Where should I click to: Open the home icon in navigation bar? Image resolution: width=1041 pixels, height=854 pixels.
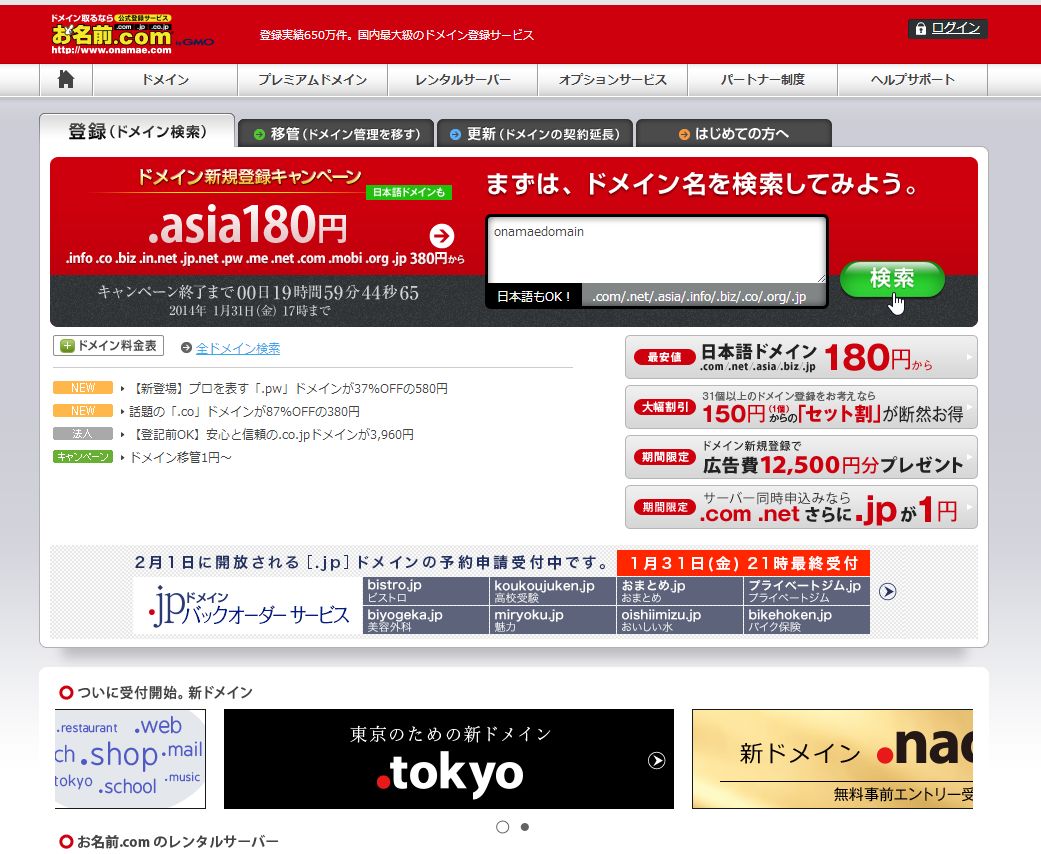[x=66, y=80]
